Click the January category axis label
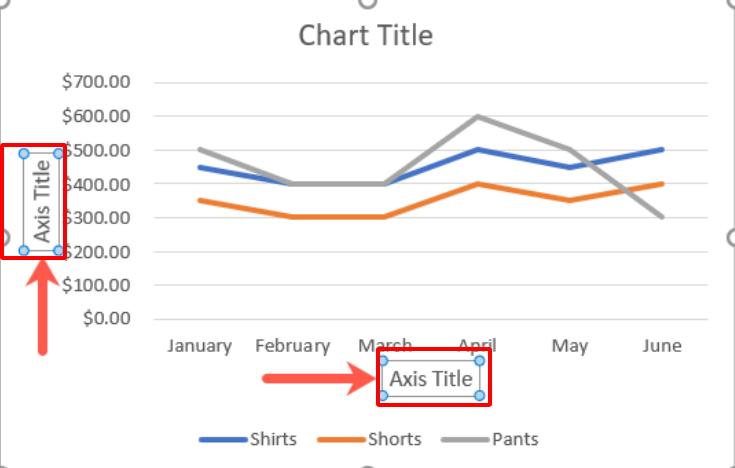The width and height of the screenshot is (735, 468). 199,346
